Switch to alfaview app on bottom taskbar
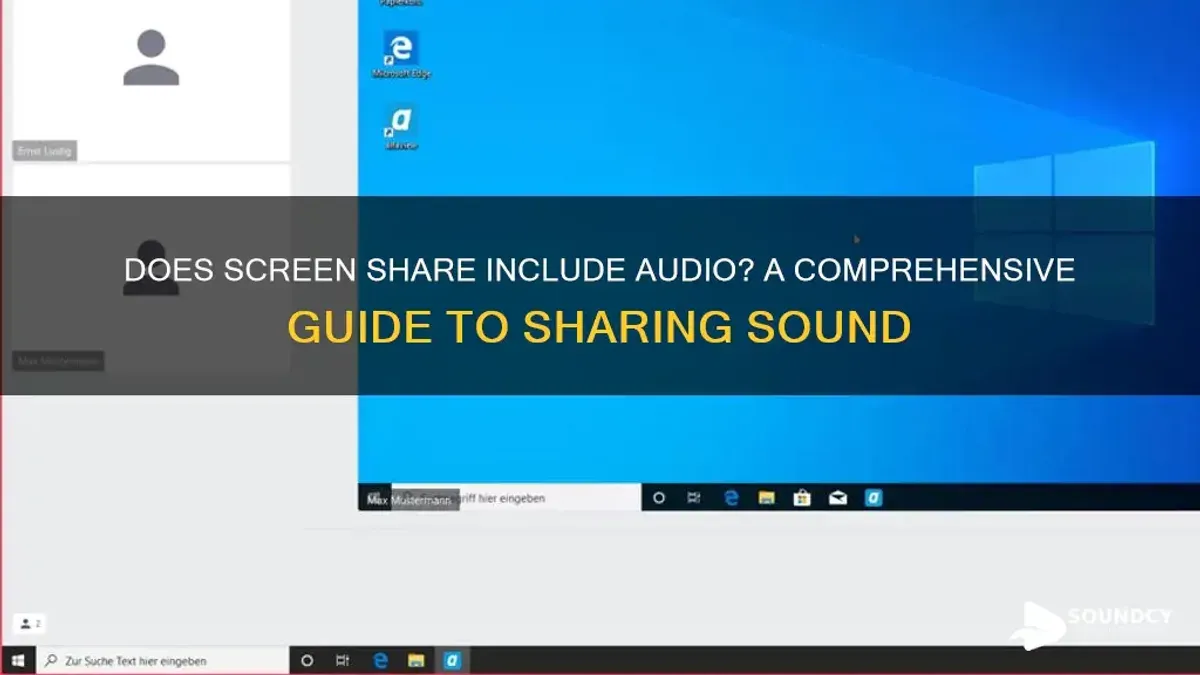The width and height of the screenshot is (1200, 675). click(452, 661)
